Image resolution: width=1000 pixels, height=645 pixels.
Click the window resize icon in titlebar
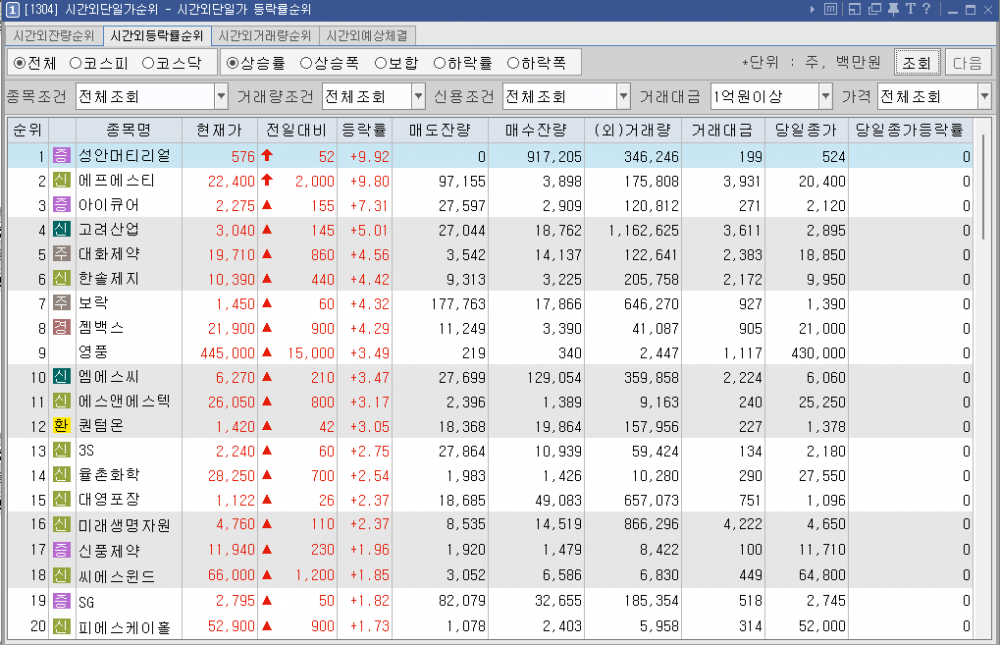[x=853, y=9]
